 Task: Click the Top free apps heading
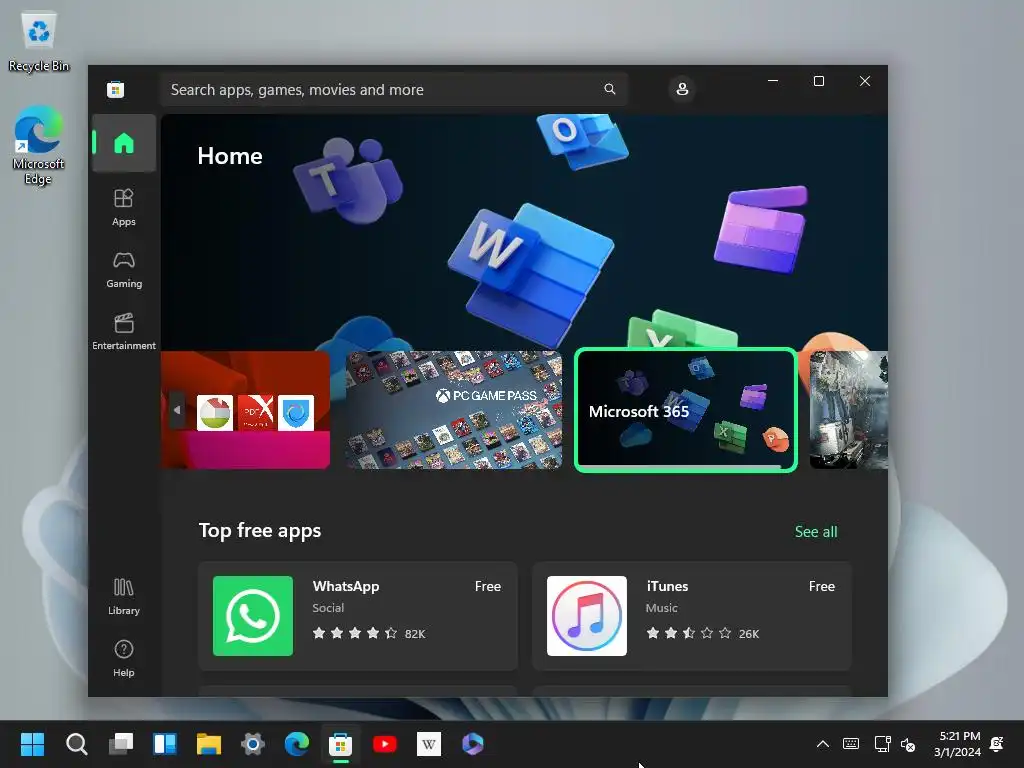pos(260,531)
